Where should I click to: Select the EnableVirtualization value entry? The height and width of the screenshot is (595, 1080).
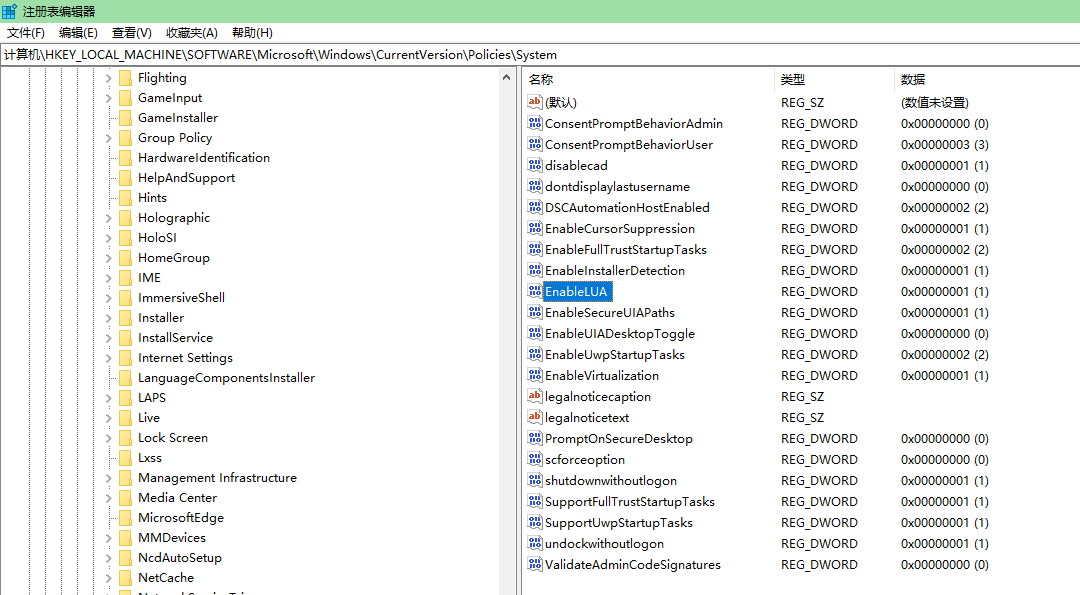tap(601, 376)
